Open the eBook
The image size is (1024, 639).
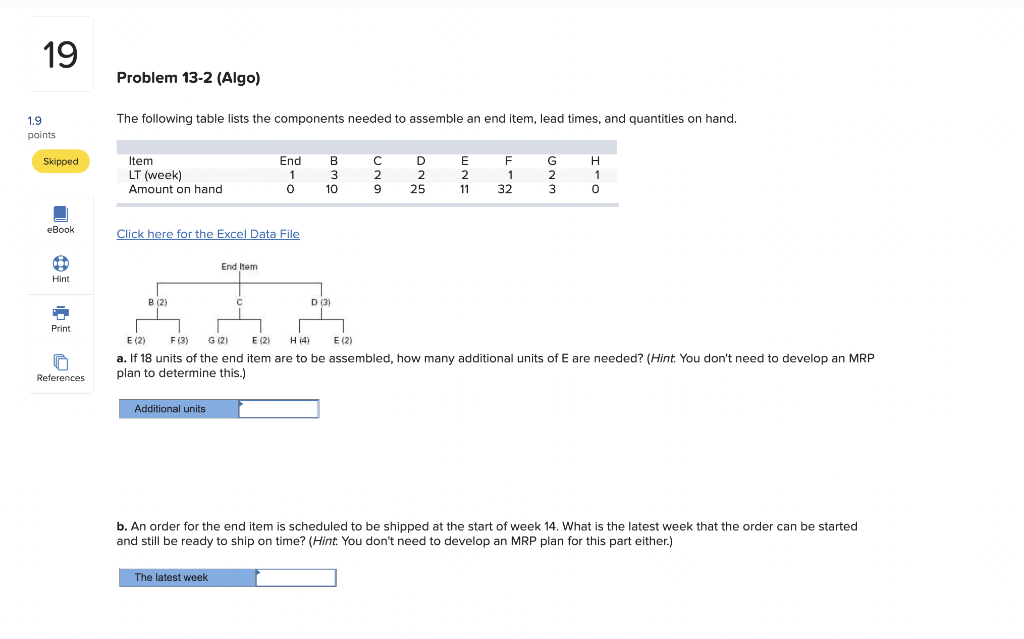pos(60,218)
